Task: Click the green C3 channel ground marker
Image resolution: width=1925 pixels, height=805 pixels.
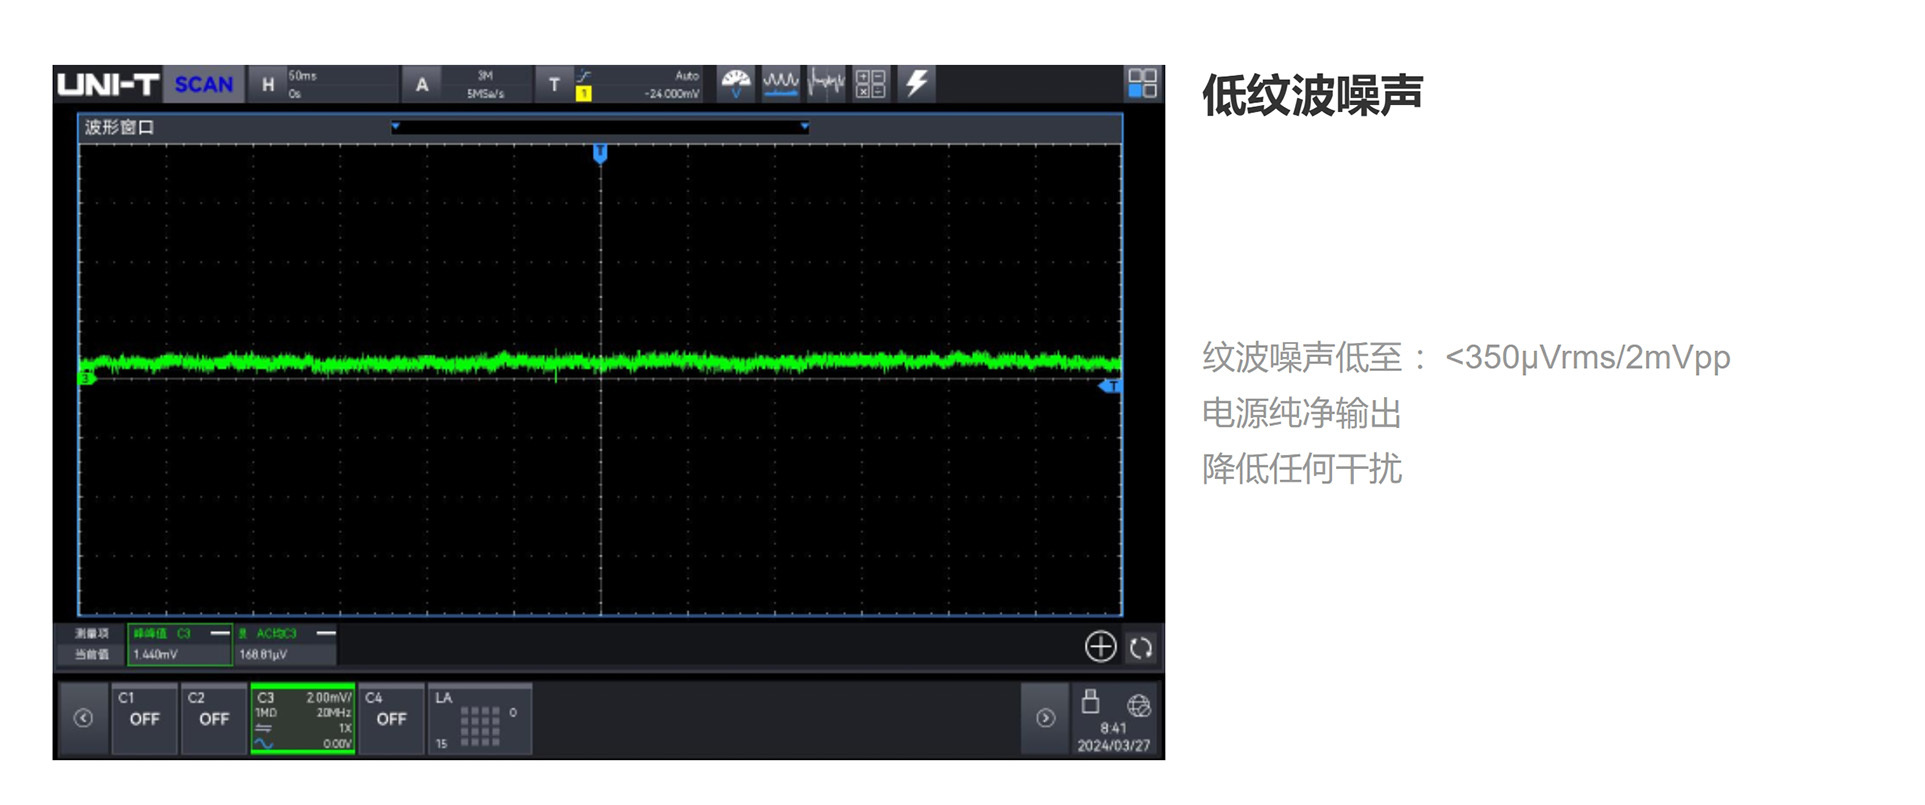Action: [x=87, y=378]
